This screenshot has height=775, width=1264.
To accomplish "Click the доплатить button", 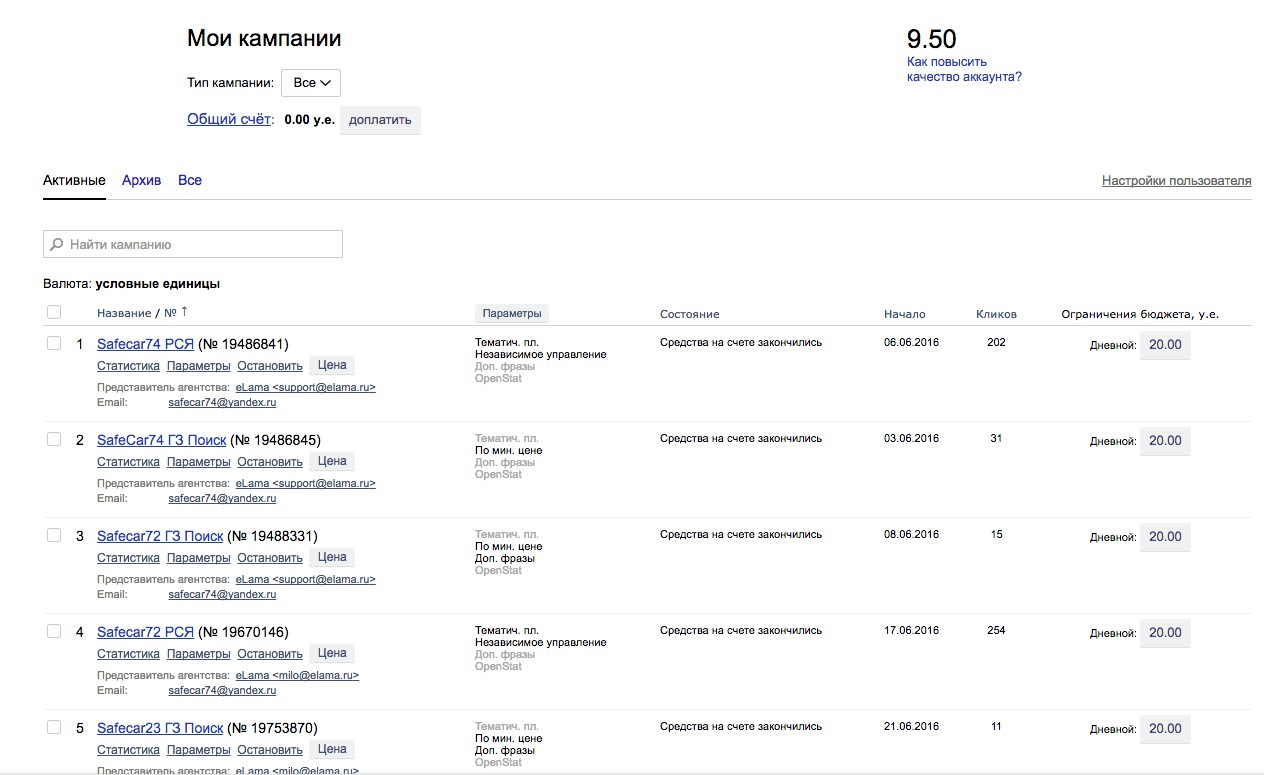I will point(380,120).
